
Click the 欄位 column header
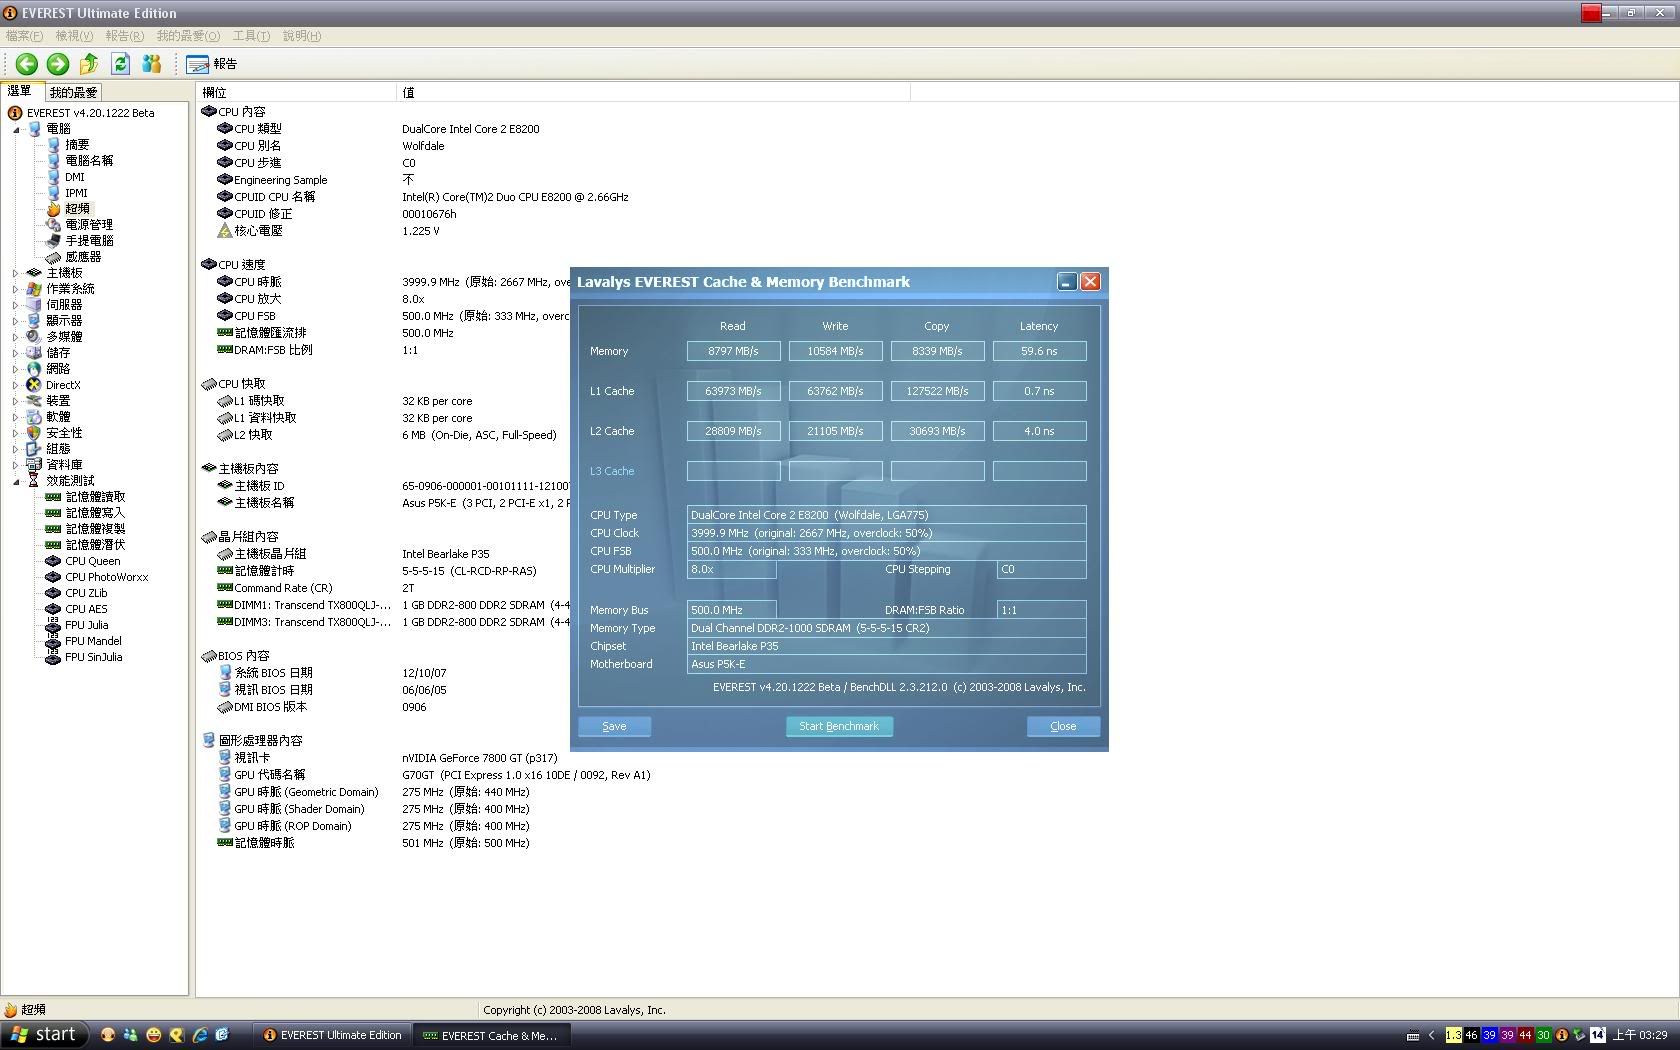click(296, 92)
